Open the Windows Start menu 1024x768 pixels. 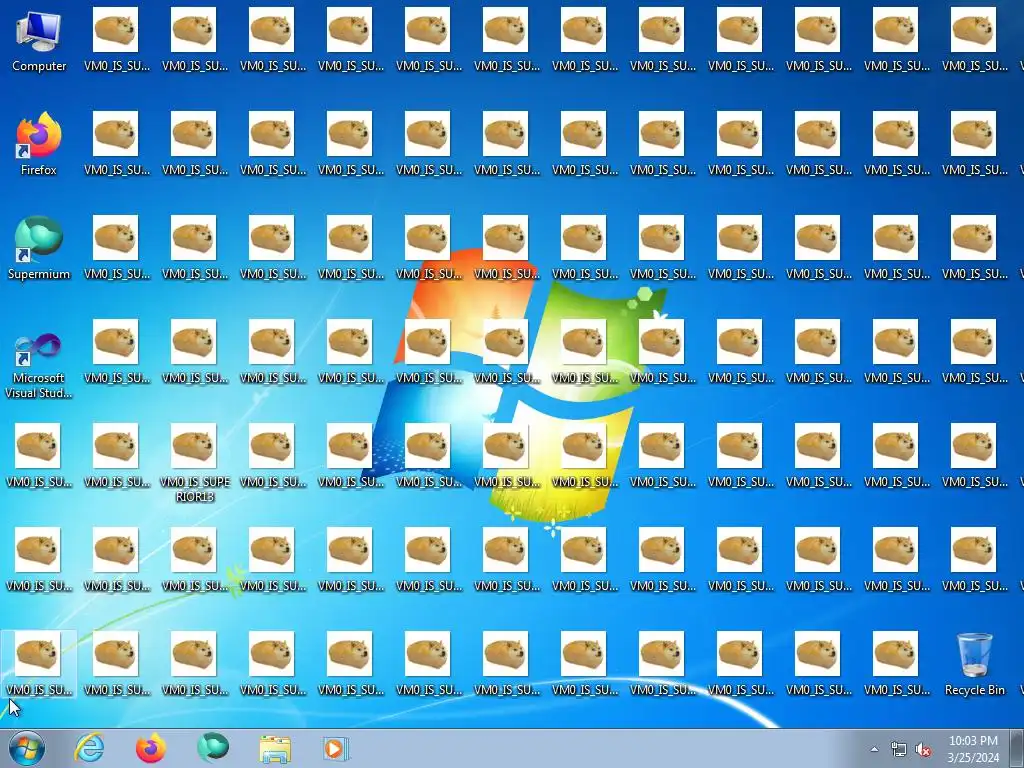tap(27, 748)
